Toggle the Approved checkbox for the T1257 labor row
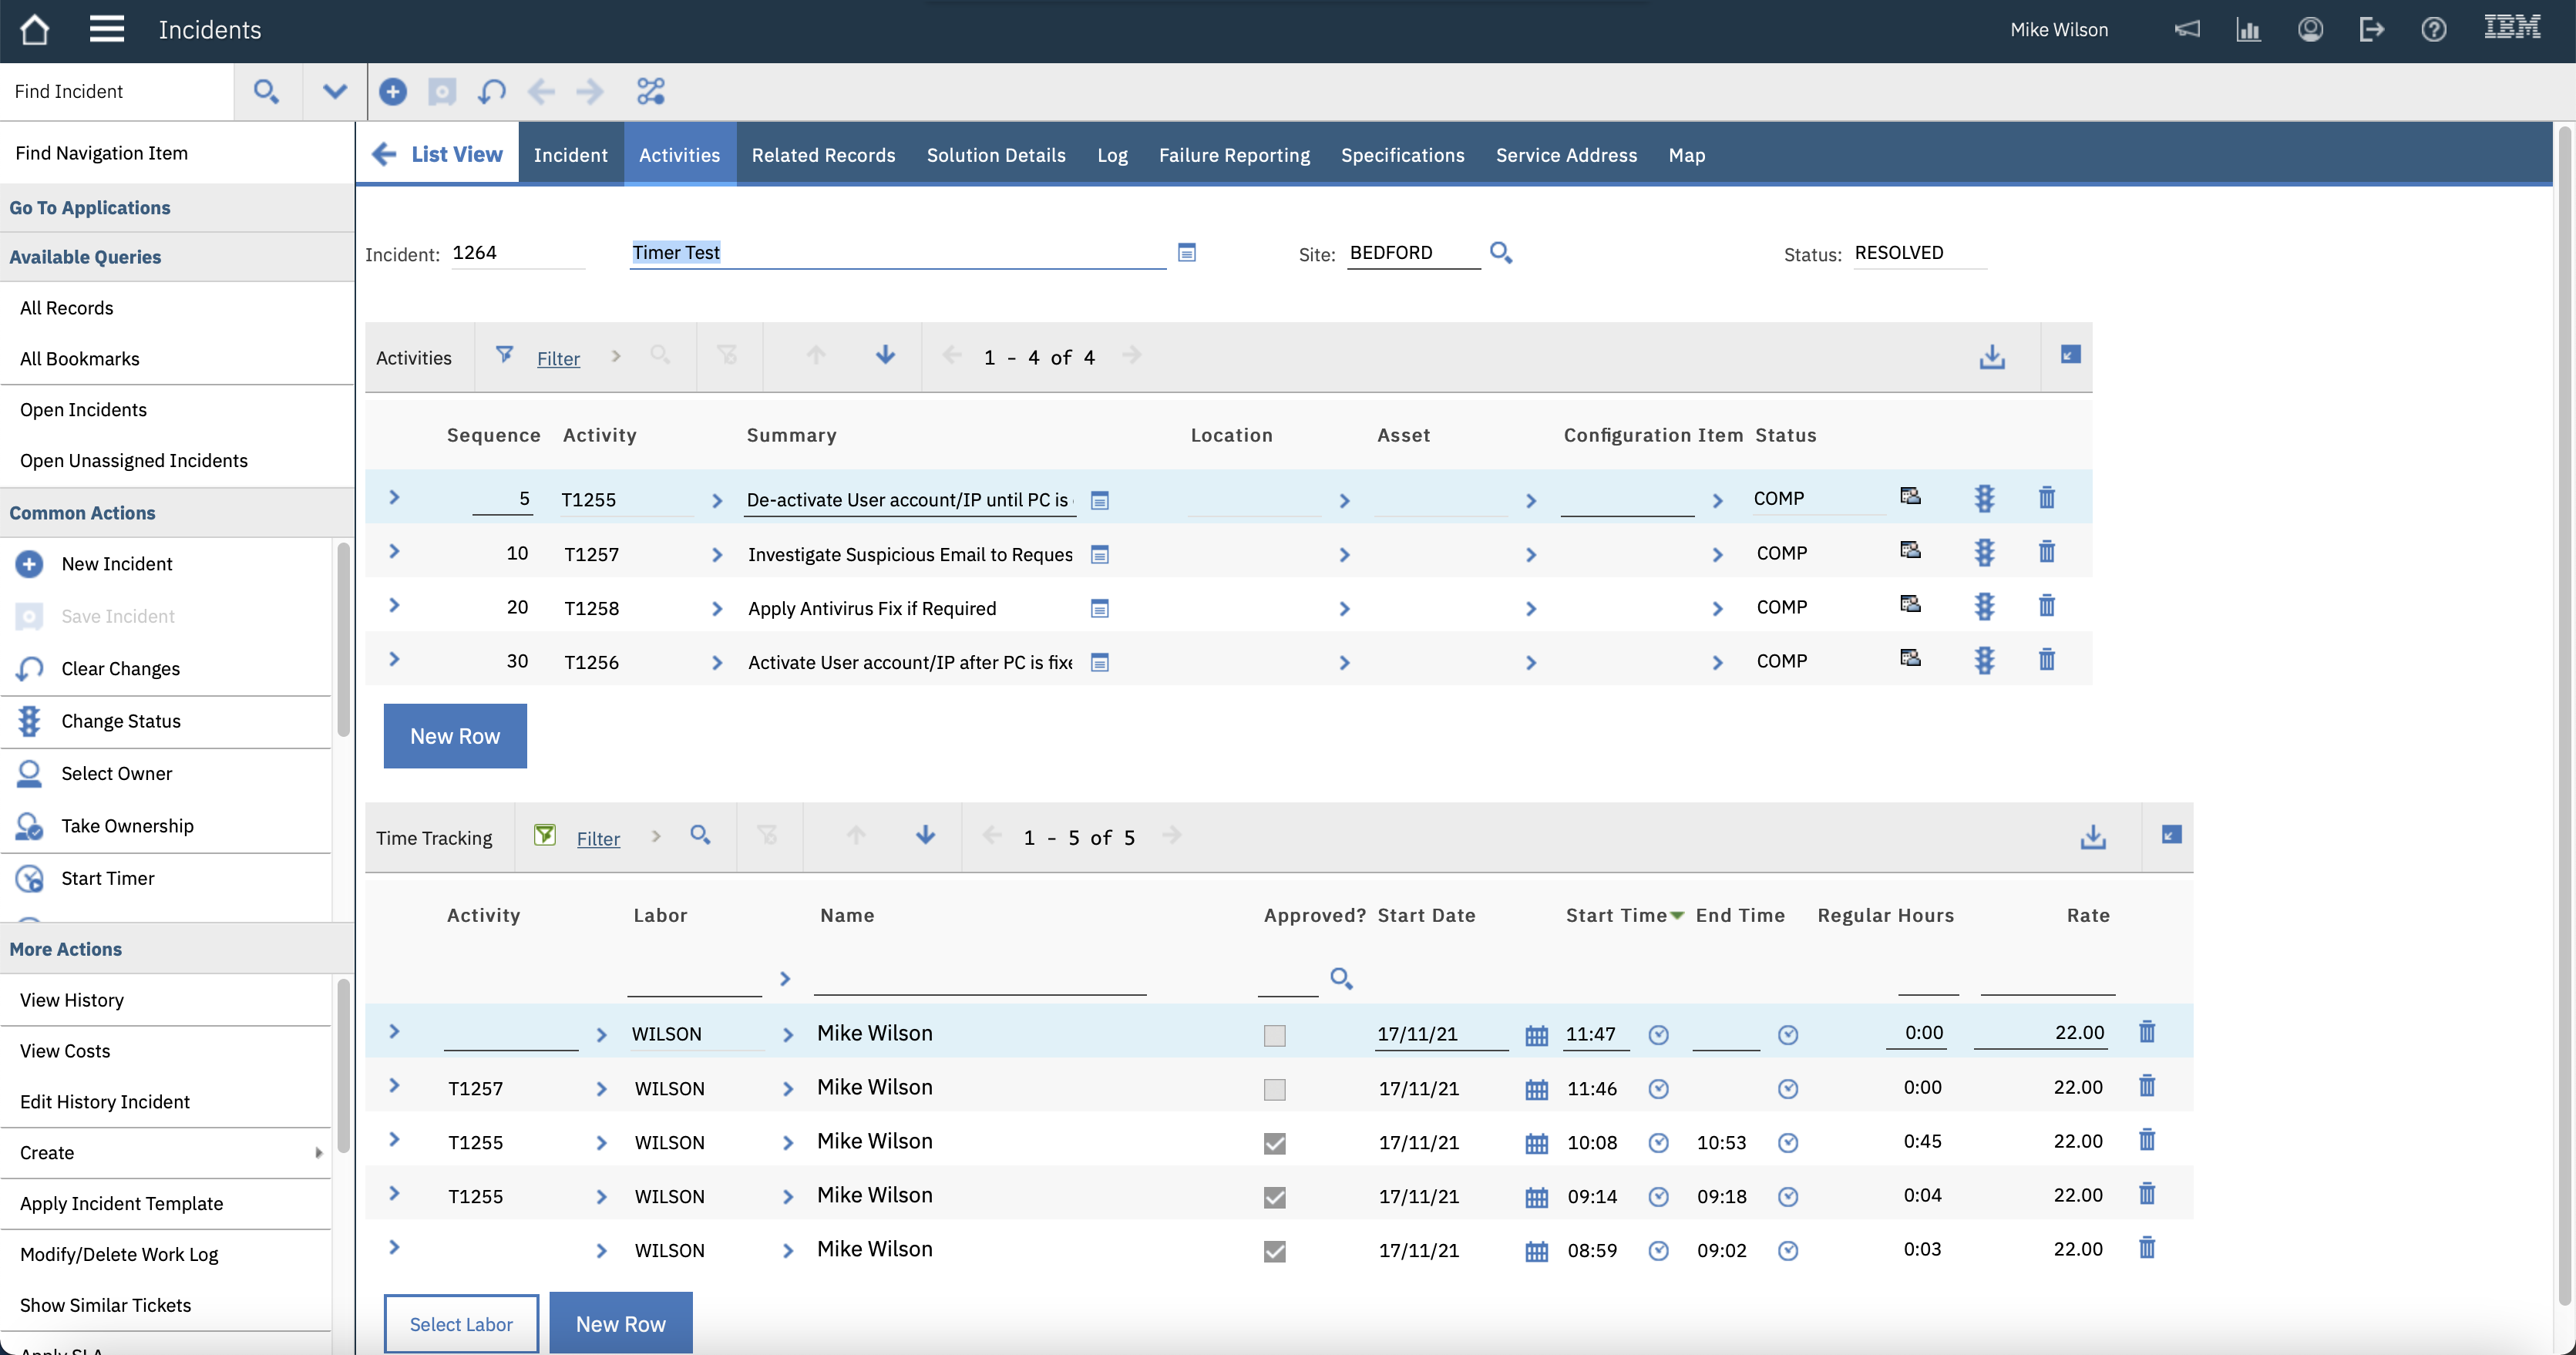This screenshot has width=2576, height=1355. coord(1274,1089)
